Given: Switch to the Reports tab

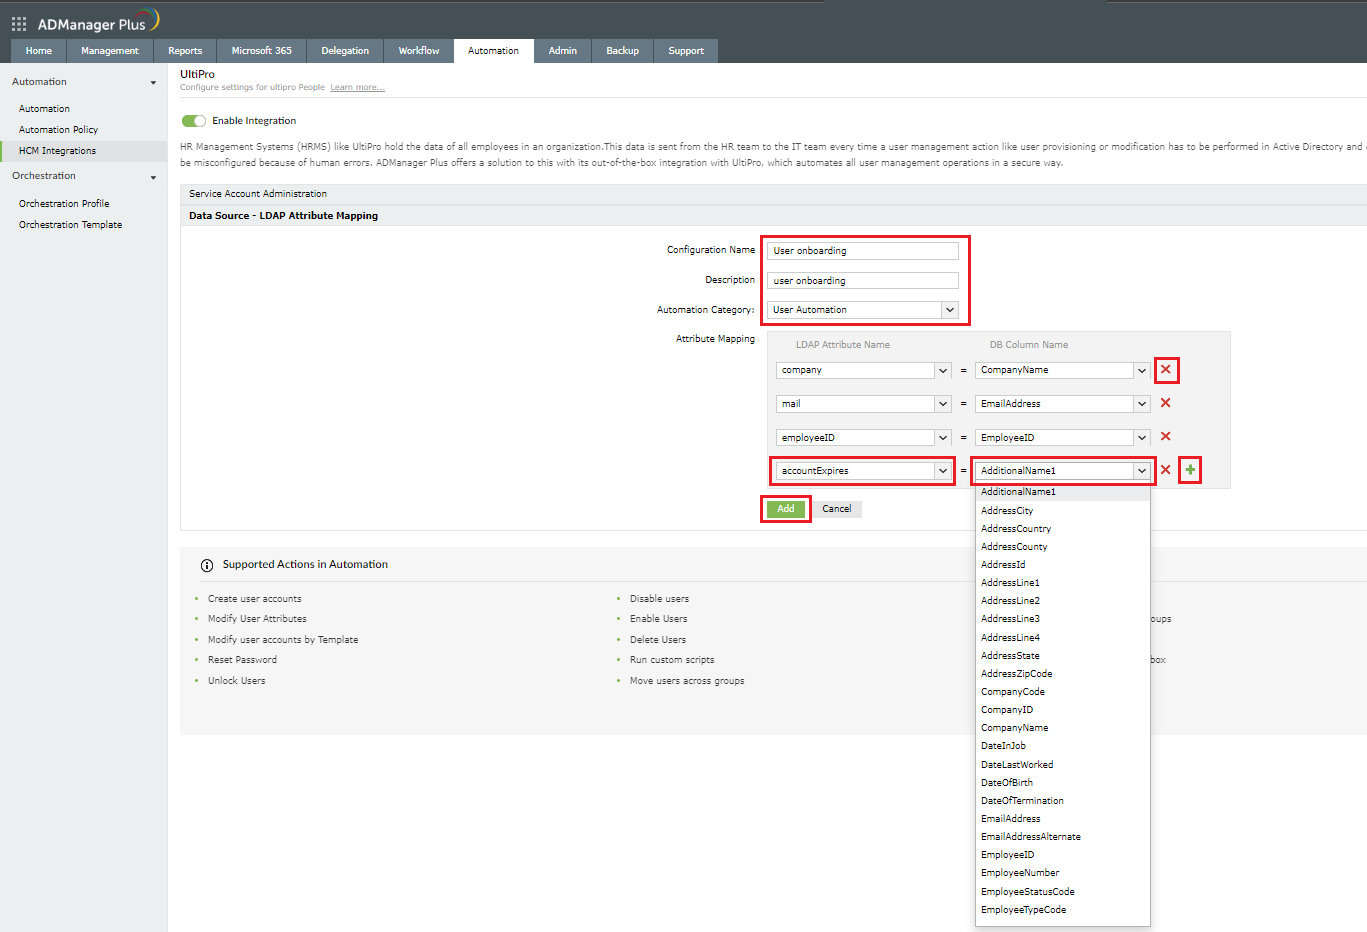Looking at the screenshot, I should point(185,51).
